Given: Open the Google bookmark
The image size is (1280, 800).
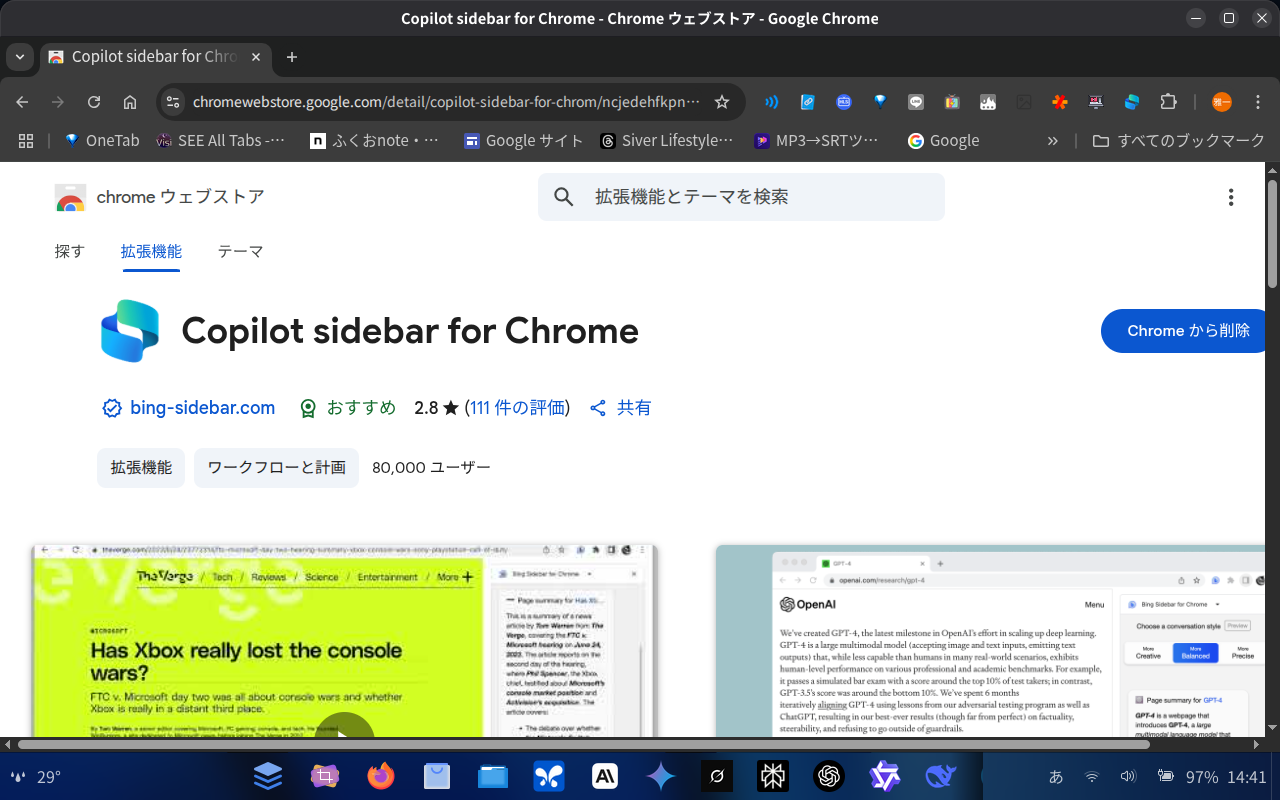Looking at the screenshot, I should coord(943,141).
